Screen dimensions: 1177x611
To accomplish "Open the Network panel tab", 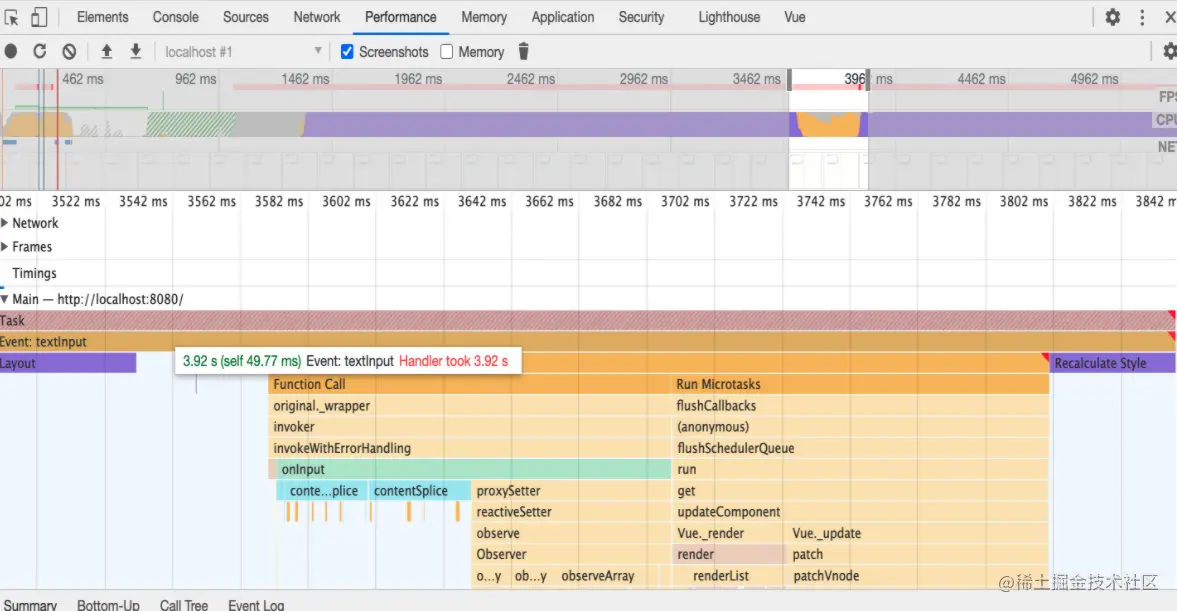I will [317, 17].
